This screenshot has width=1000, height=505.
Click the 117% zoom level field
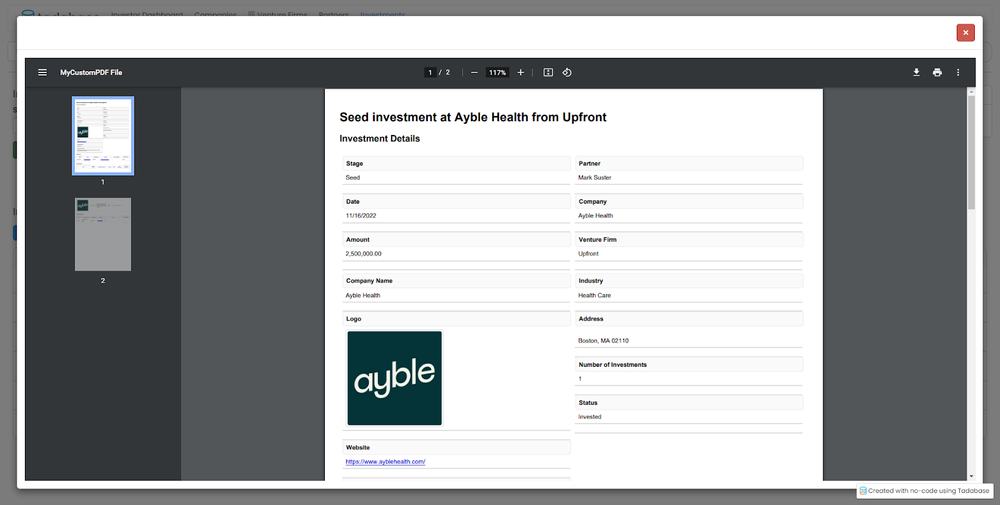(497, 73)
